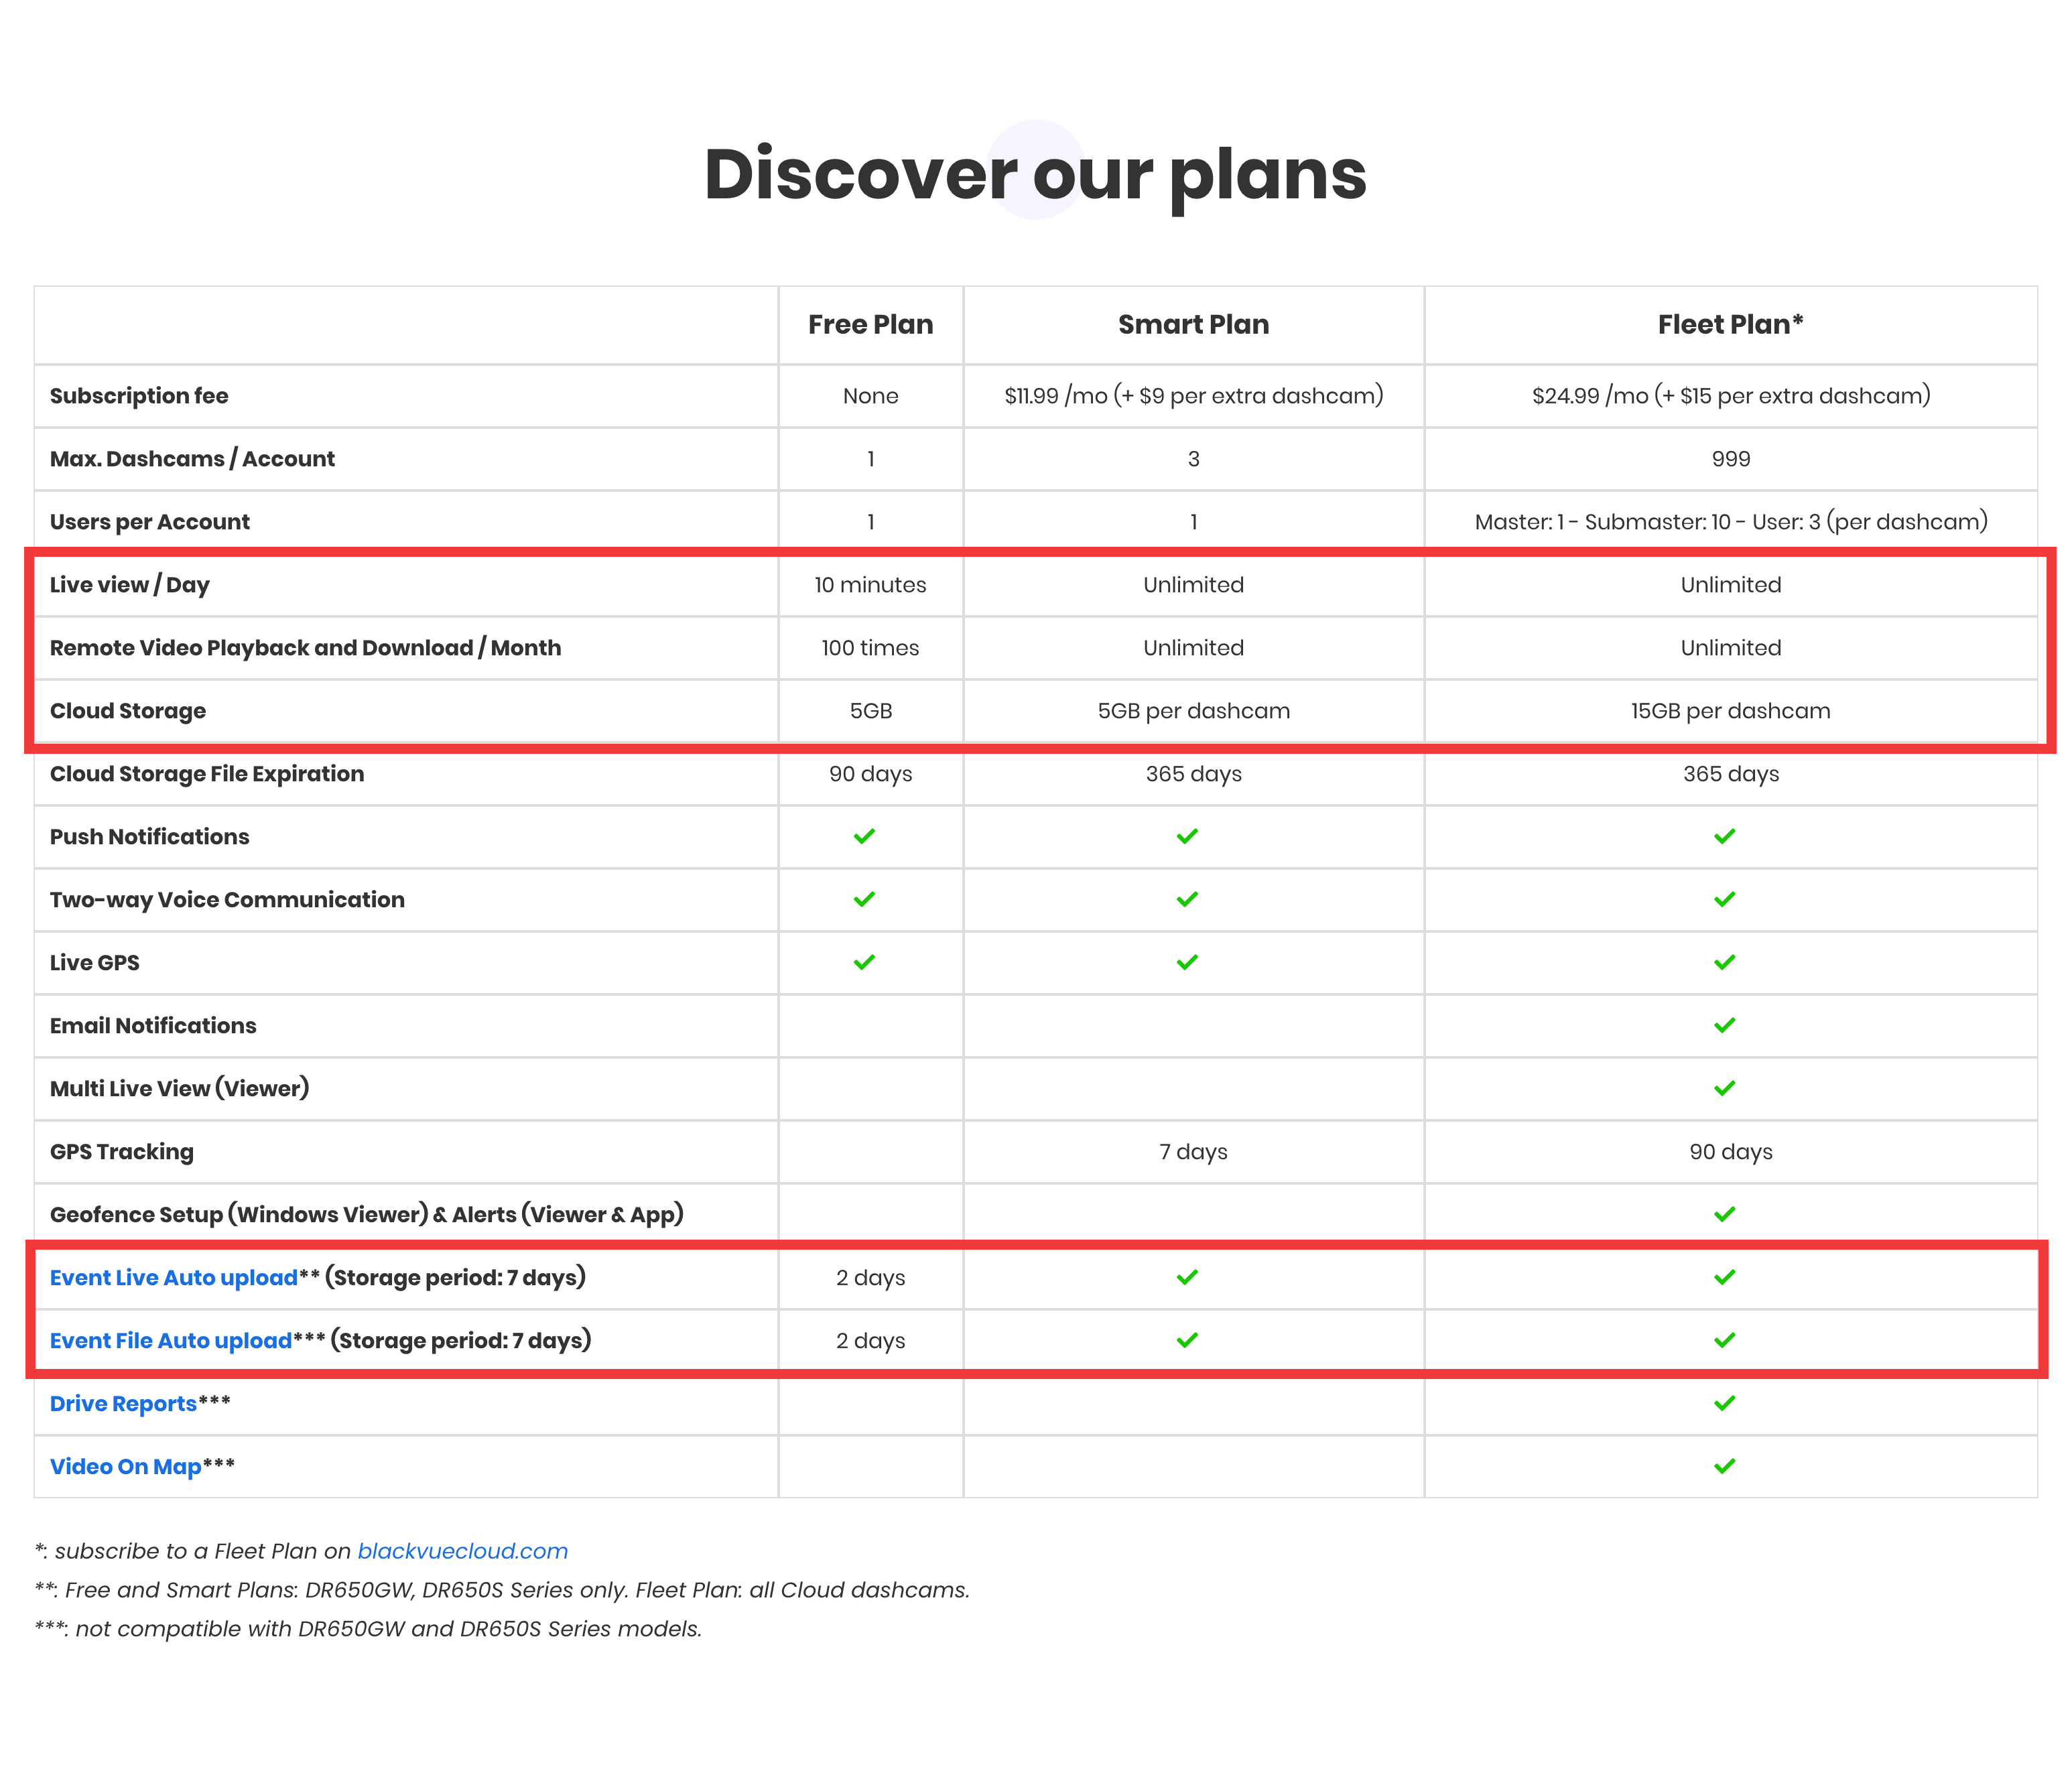Open the Event Live Auto upload link
The height and width of the screenshot is (1767, 2072).
pyautogui.click(x=174, y=1277)
